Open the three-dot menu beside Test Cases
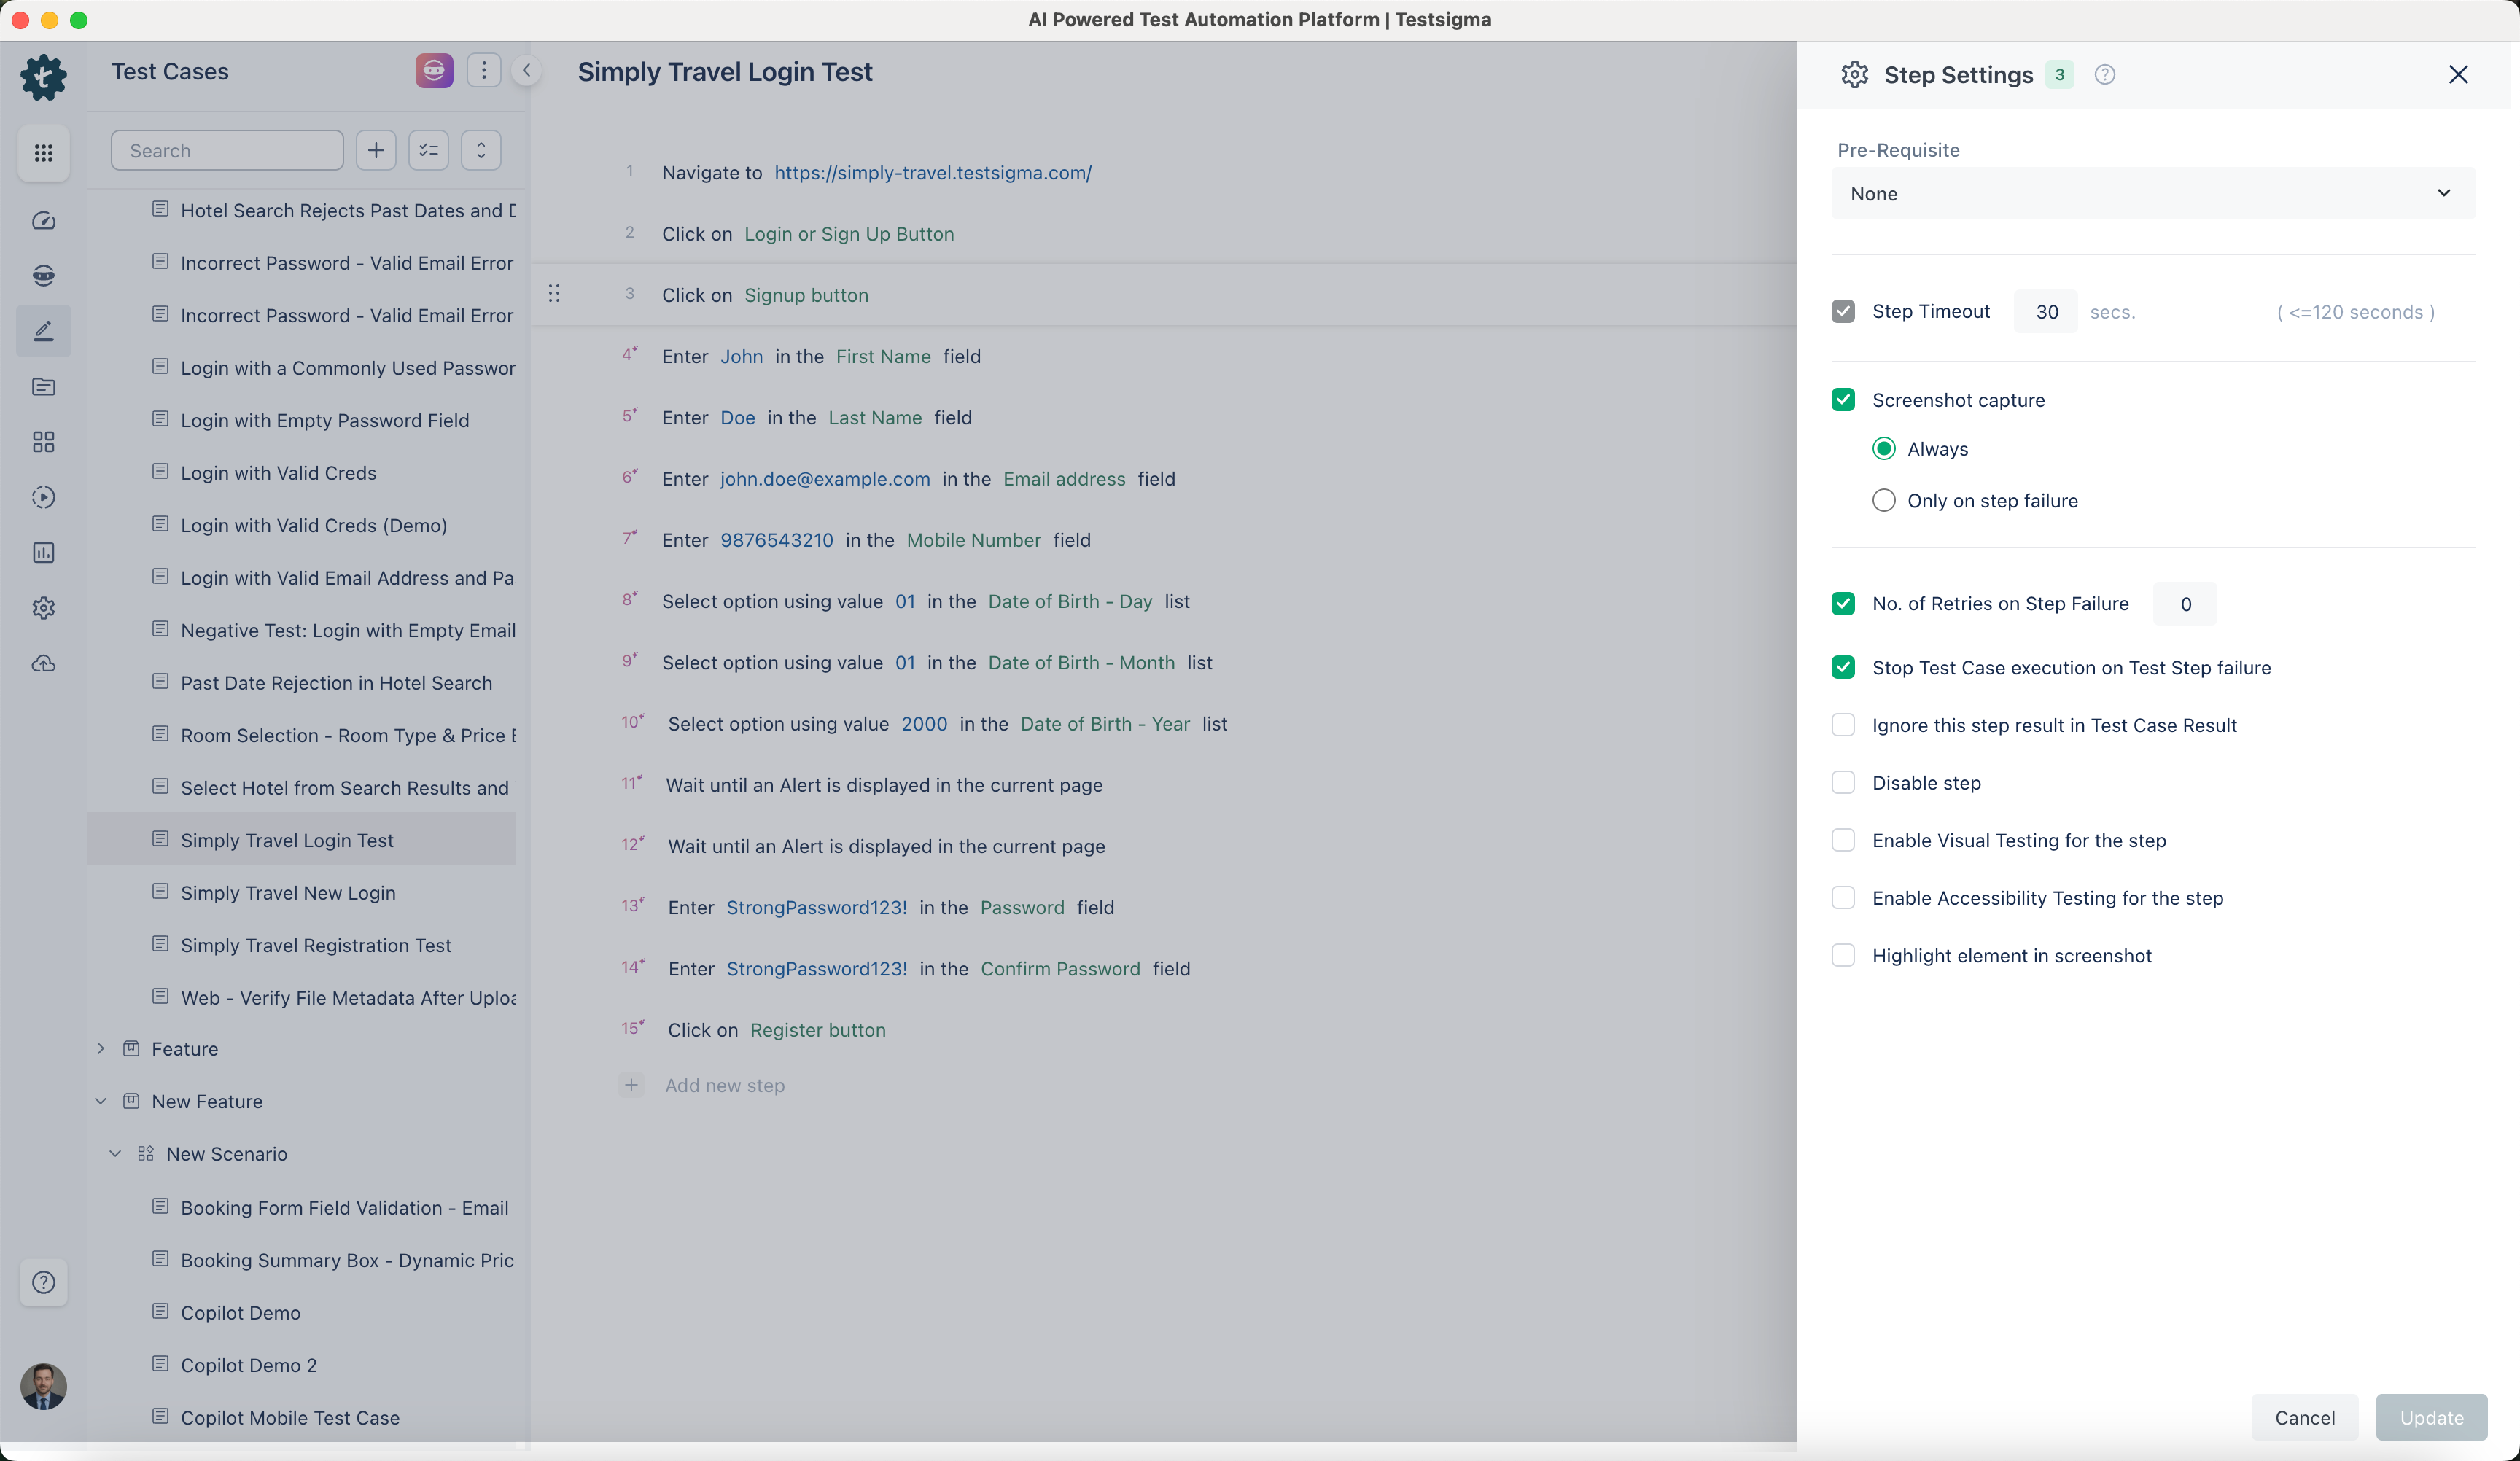 tap(484, 71)
